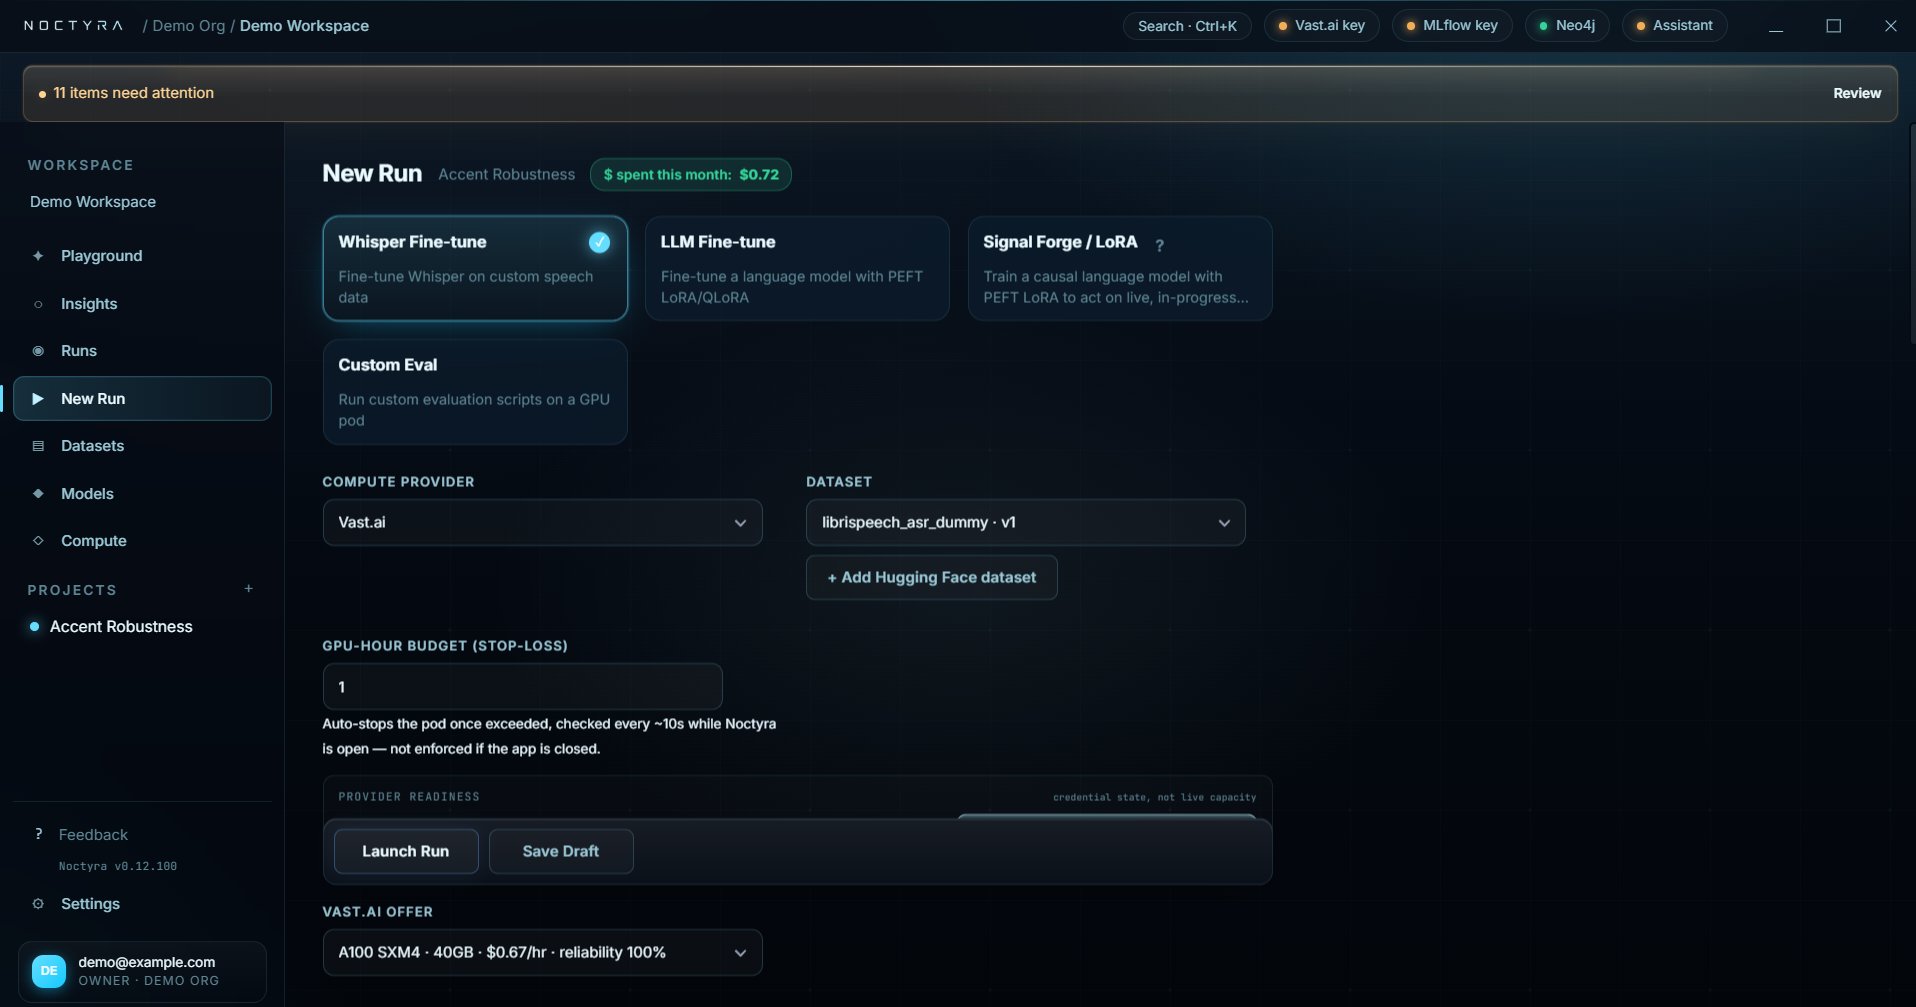Open the Feedback link label
Screen dimensions: 1916x1007
(93, 835)
